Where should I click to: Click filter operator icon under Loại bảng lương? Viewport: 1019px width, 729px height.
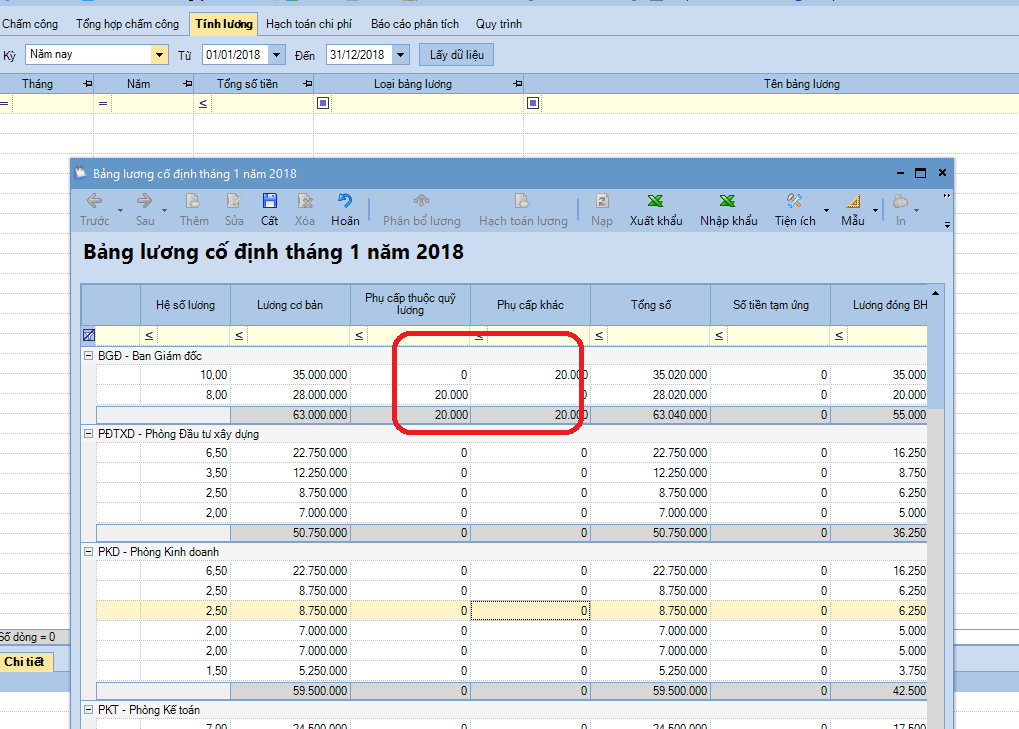[323, 103]
